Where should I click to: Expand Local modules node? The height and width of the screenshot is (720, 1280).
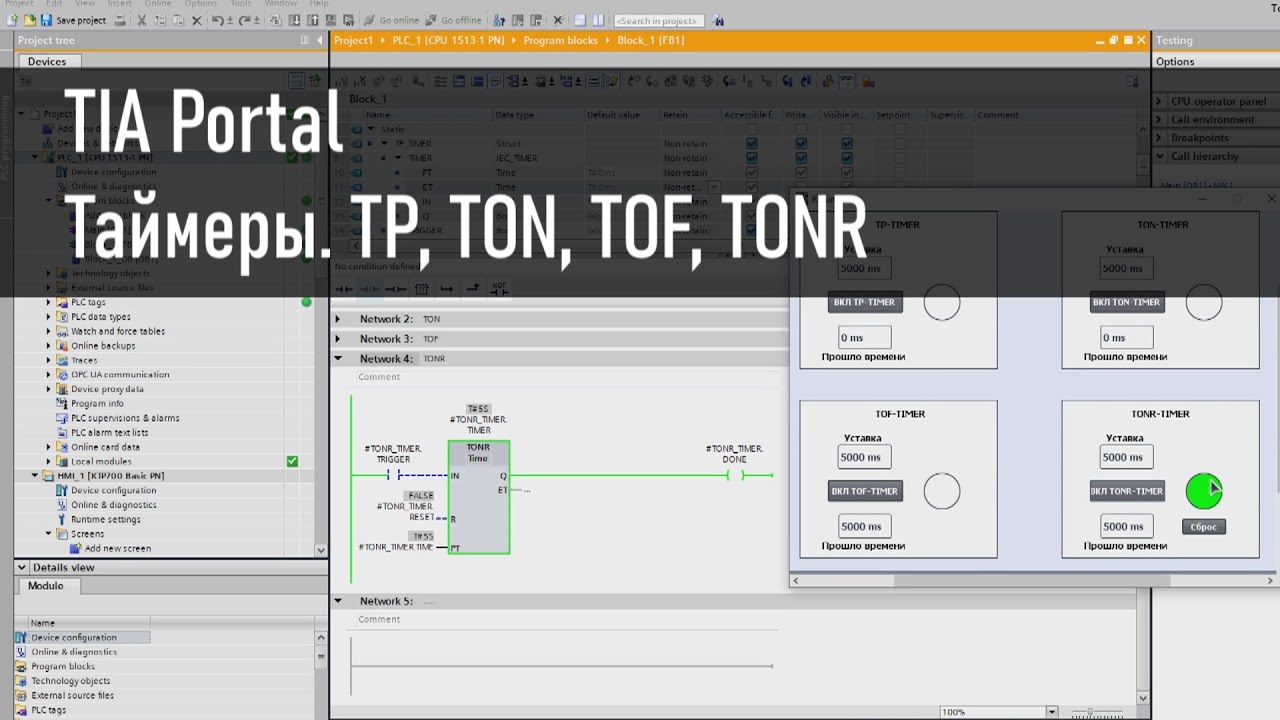[x=48, y=462]
